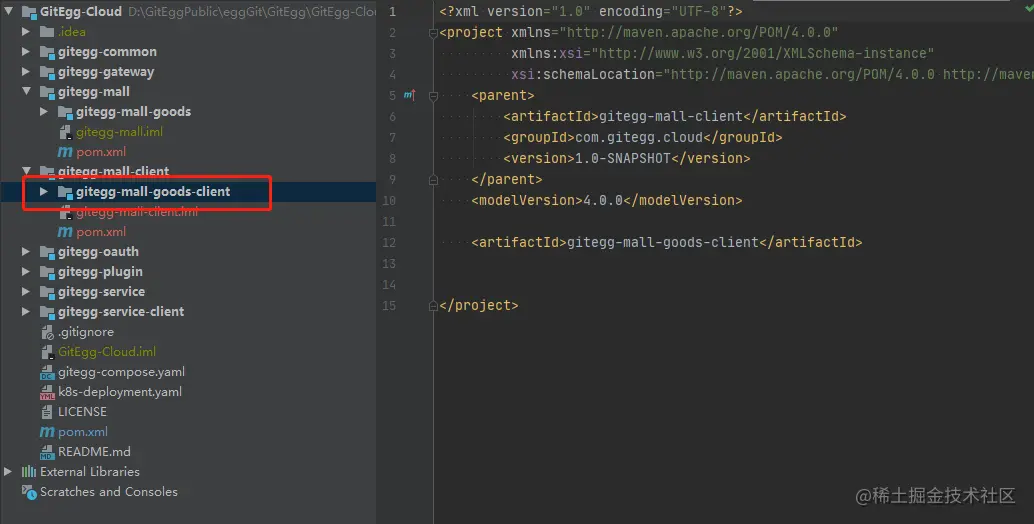Open the .gitignore file
Image resolution: width=1034 pixels, height=524 pixels.
click(x=86, y=332)
